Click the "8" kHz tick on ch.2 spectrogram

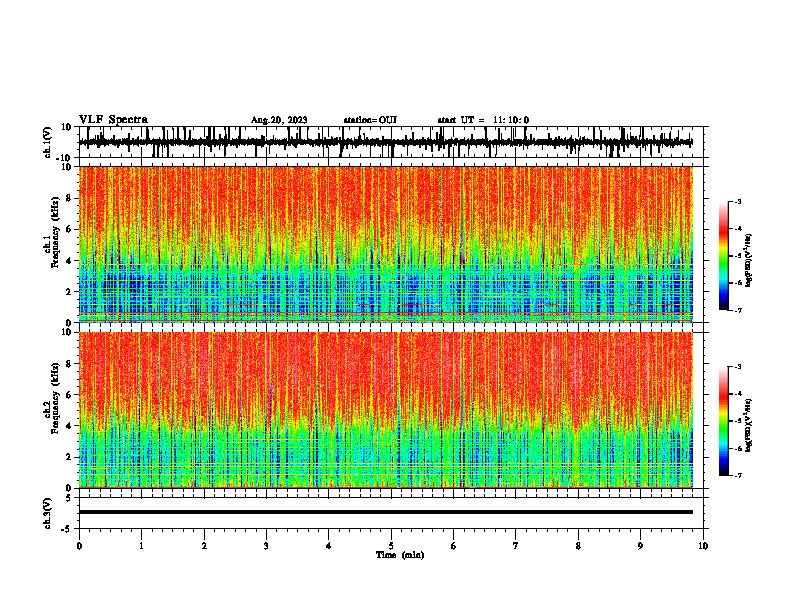click(x=69, y=364)
